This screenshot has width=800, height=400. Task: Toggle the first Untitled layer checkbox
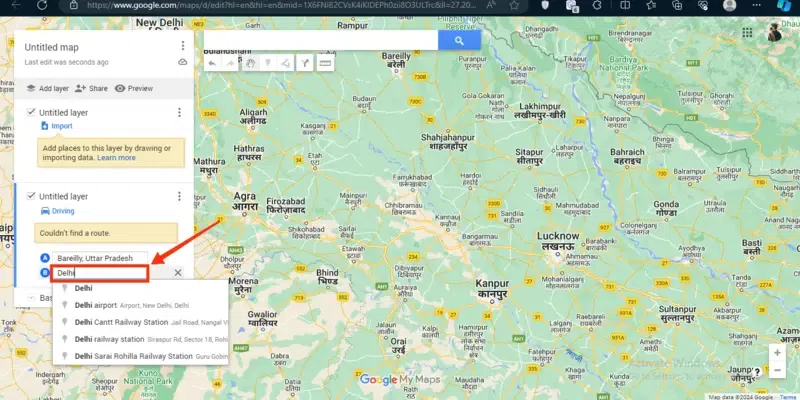click(x=31, y=112)
